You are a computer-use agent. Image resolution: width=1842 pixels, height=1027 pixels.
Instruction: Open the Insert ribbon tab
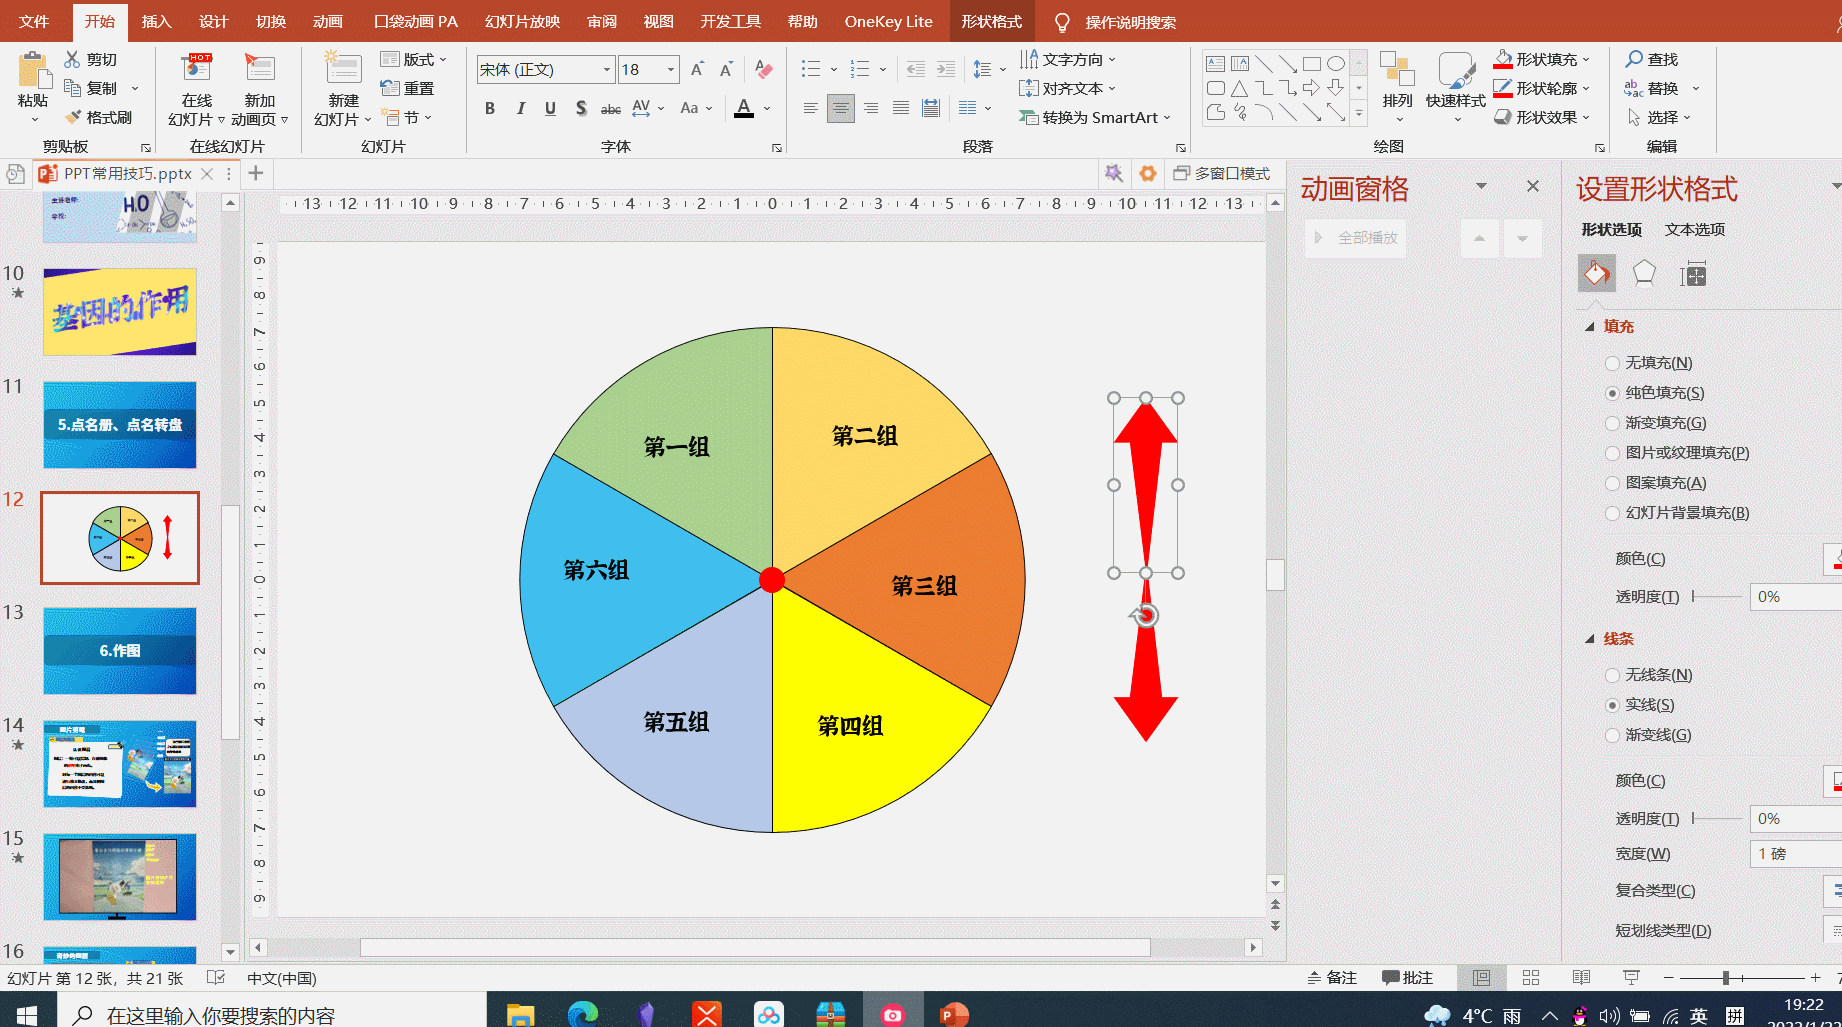(156, 21)
